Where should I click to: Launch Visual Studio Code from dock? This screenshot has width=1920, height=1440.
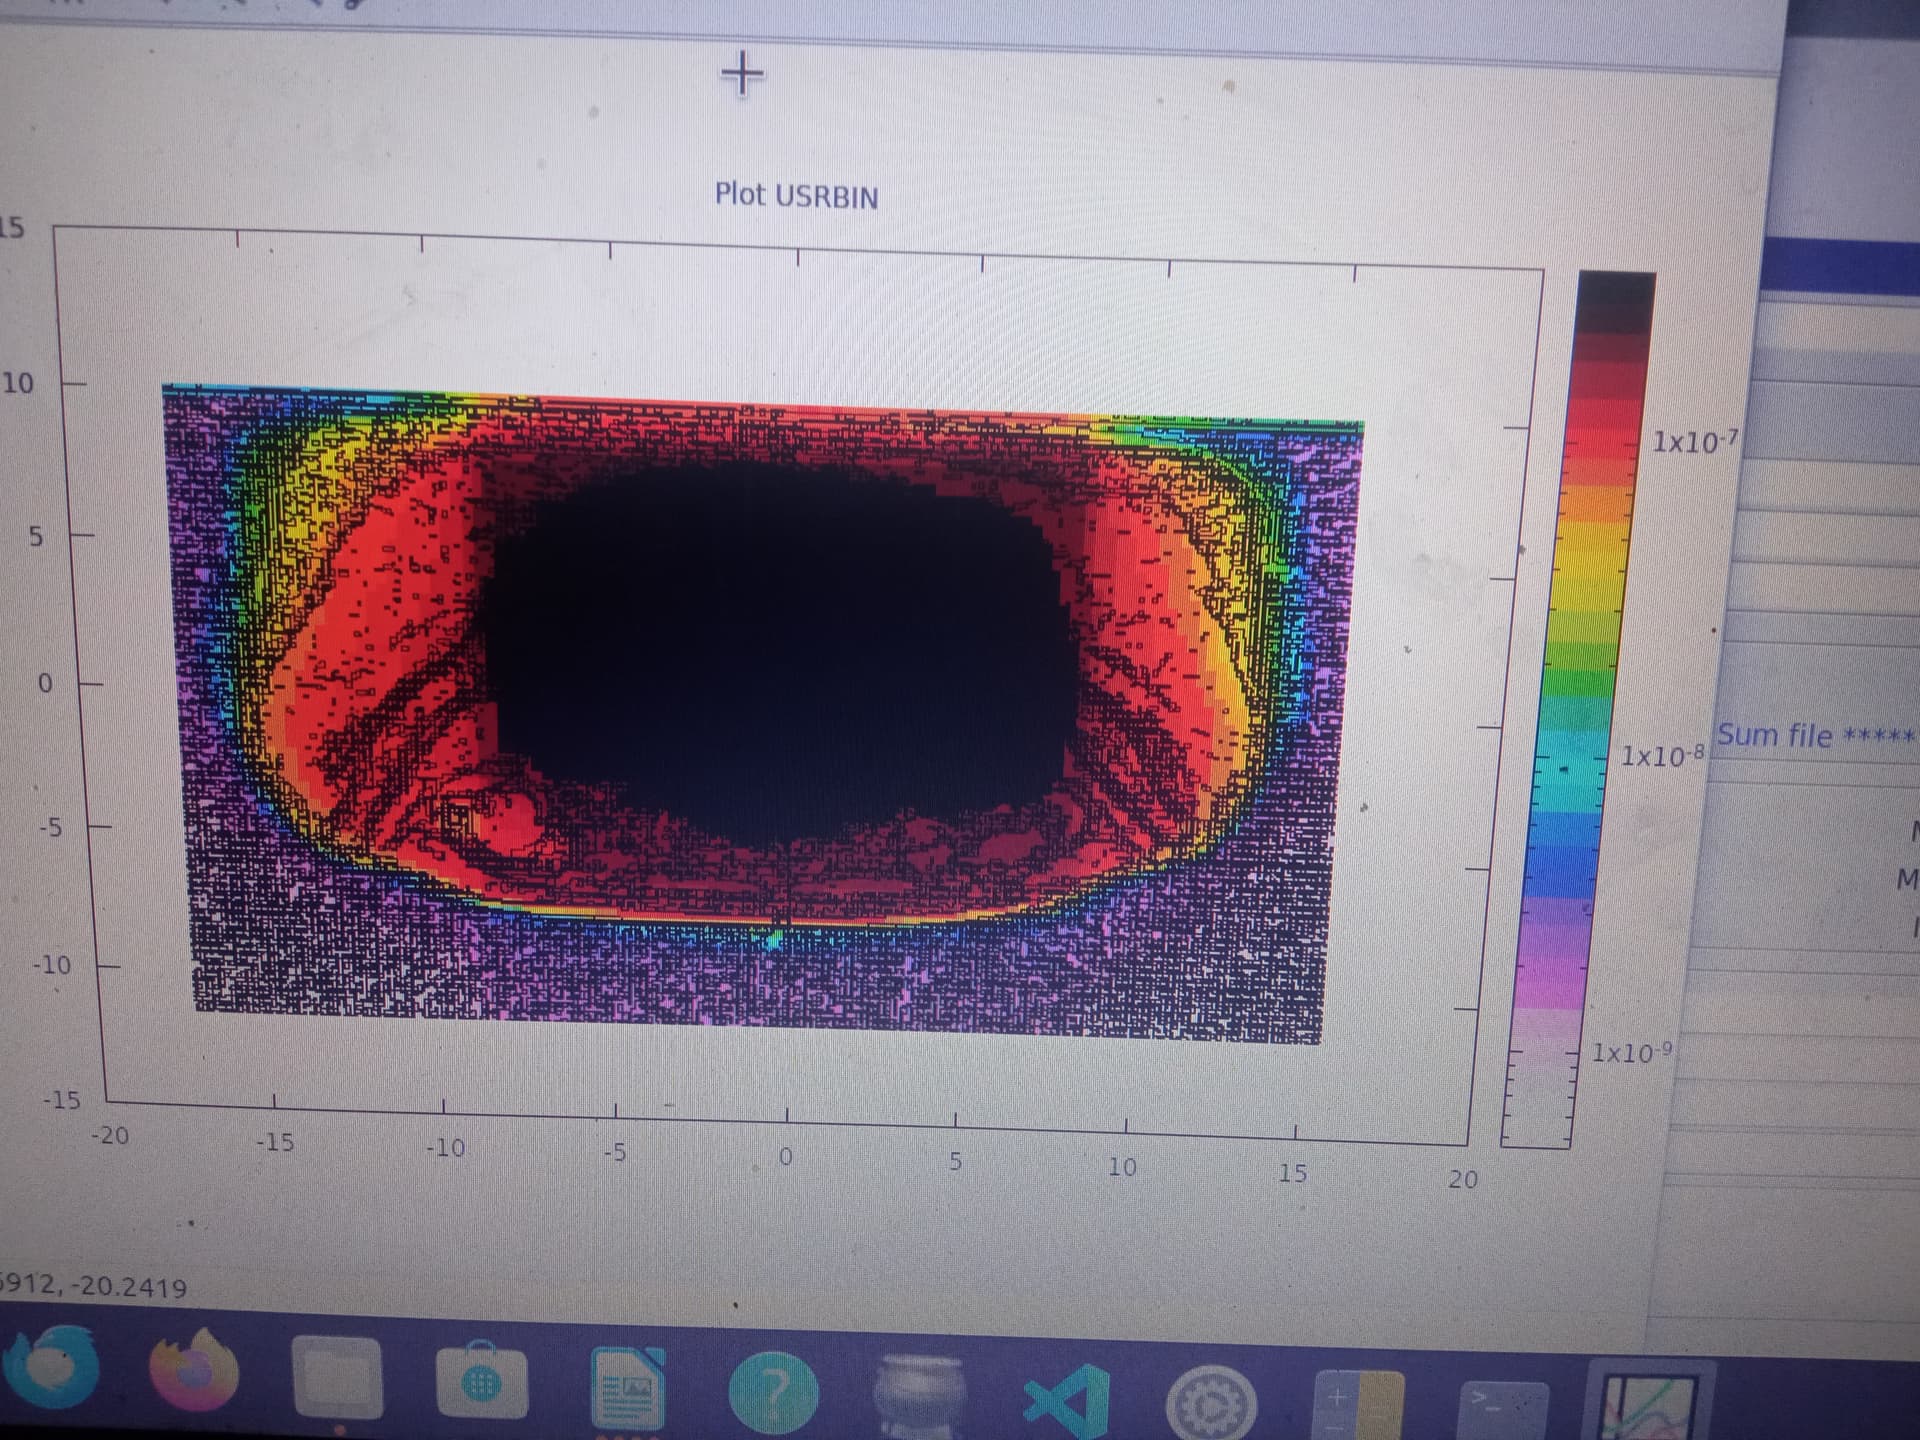[x=1068, y=1401]
